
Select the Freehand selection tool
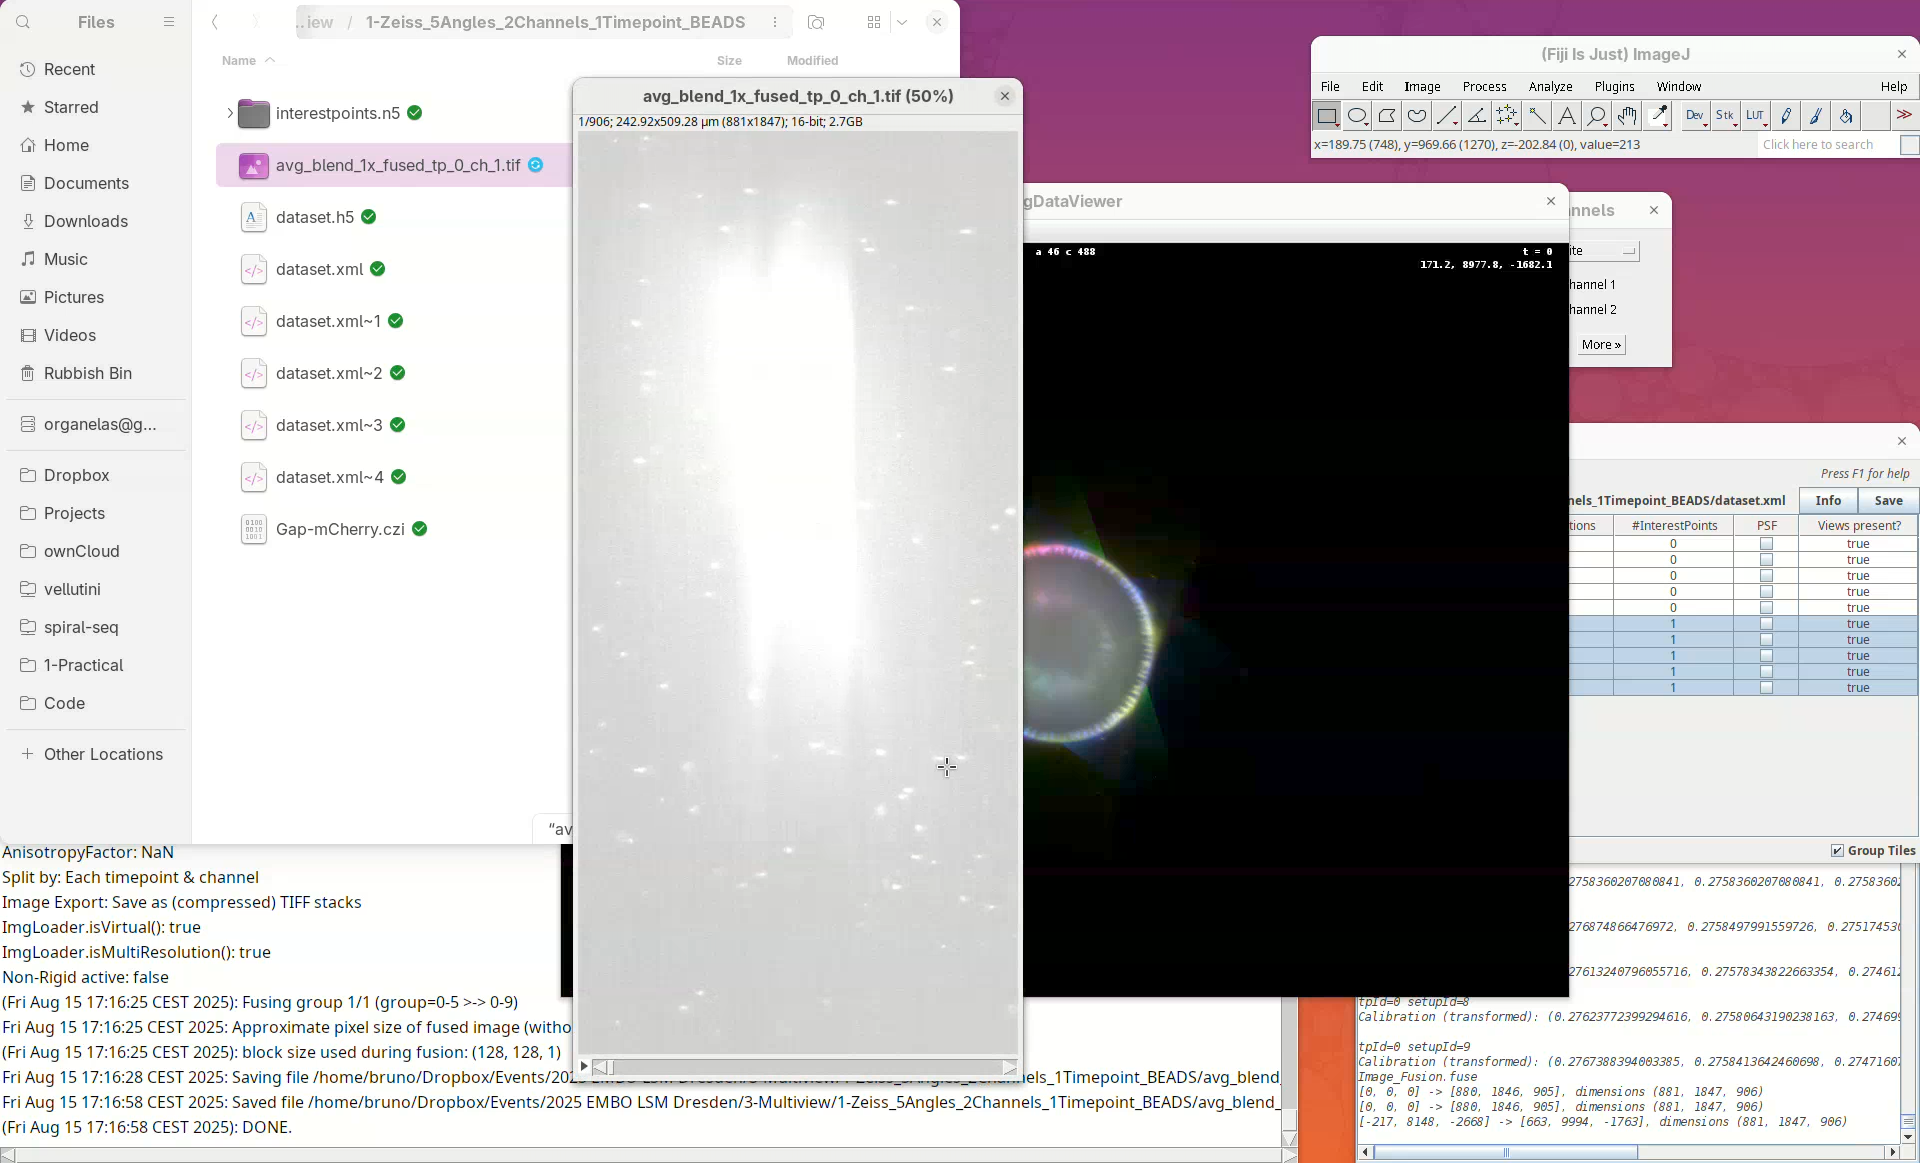click(1417, 116)
